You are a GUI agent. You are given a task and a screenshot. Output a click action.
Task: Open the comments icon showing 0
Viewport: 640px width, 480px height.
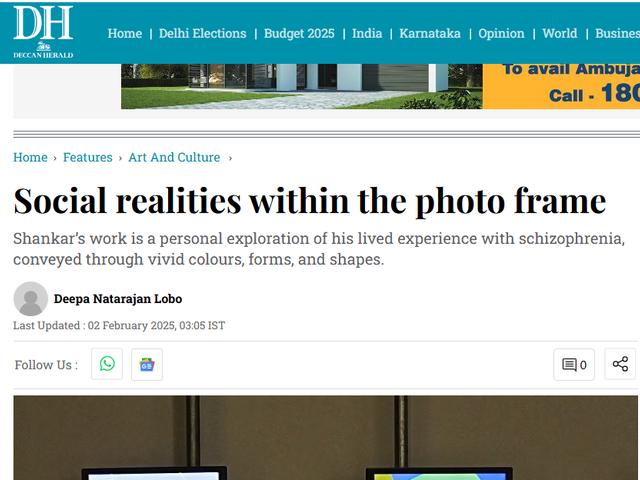pyautogui.click(x=574, y=364)
